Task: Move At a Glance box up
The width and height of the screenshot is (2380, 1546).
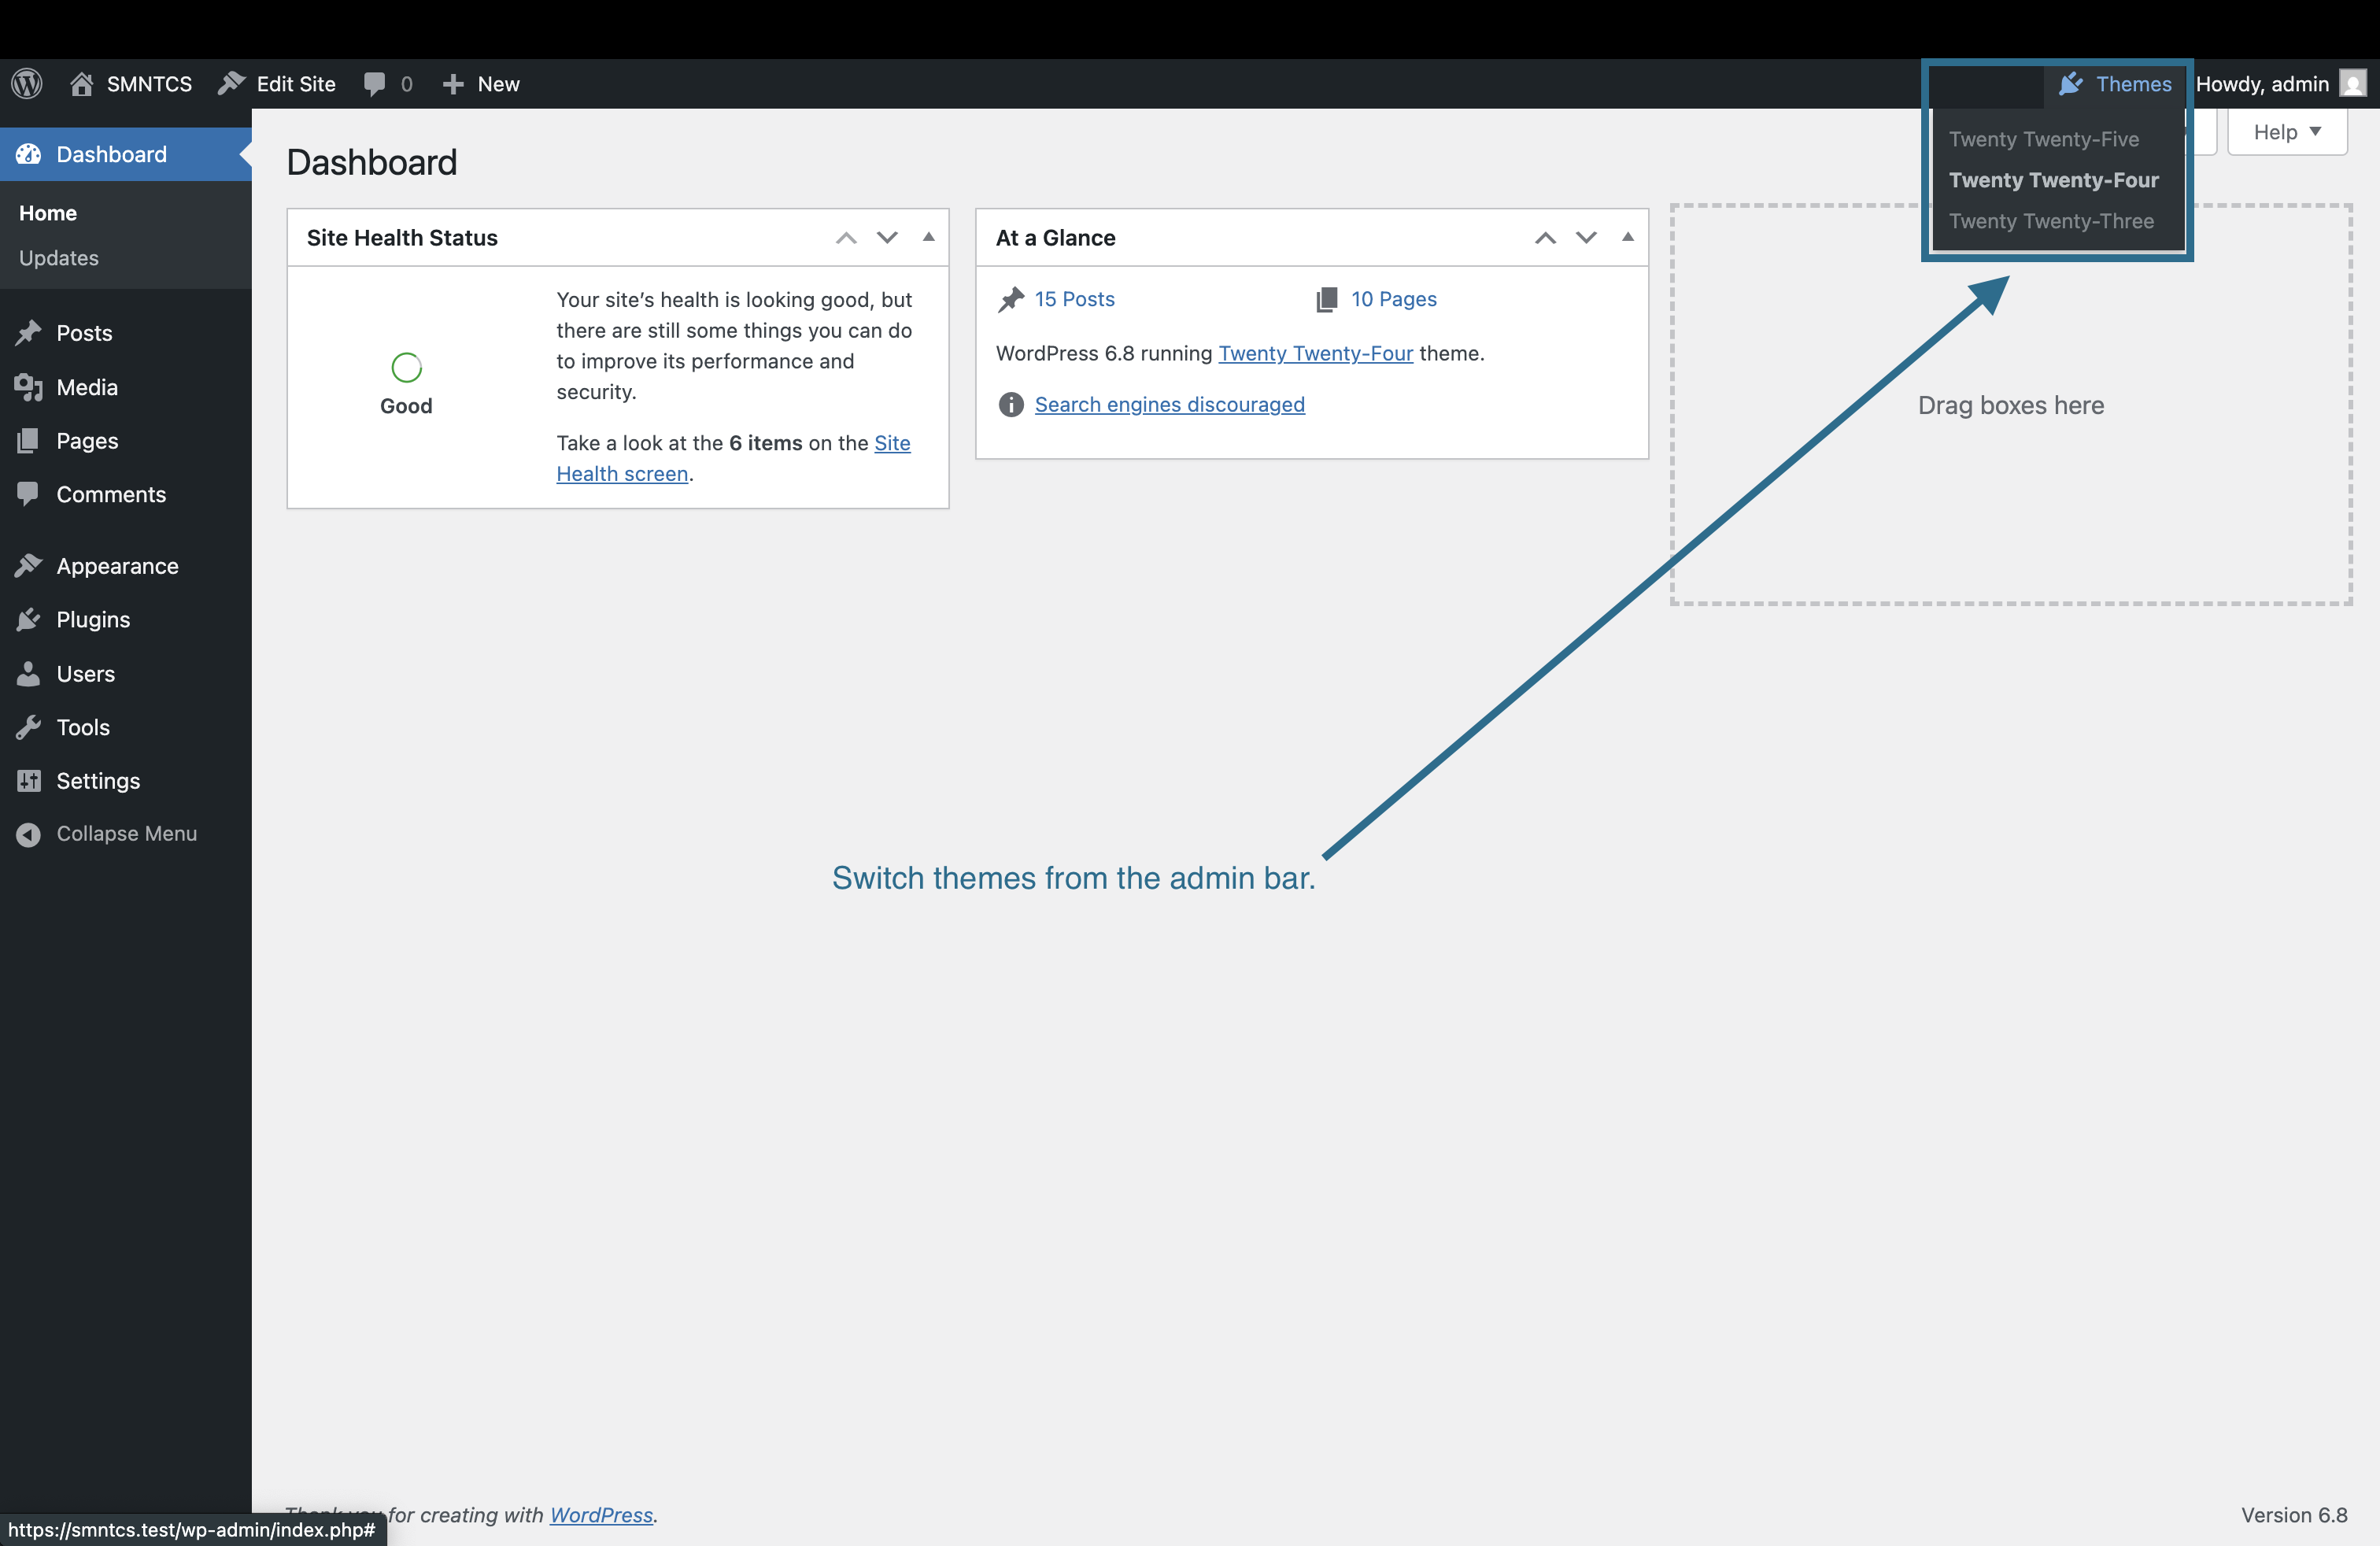Action: click(x=1545, y=238)
